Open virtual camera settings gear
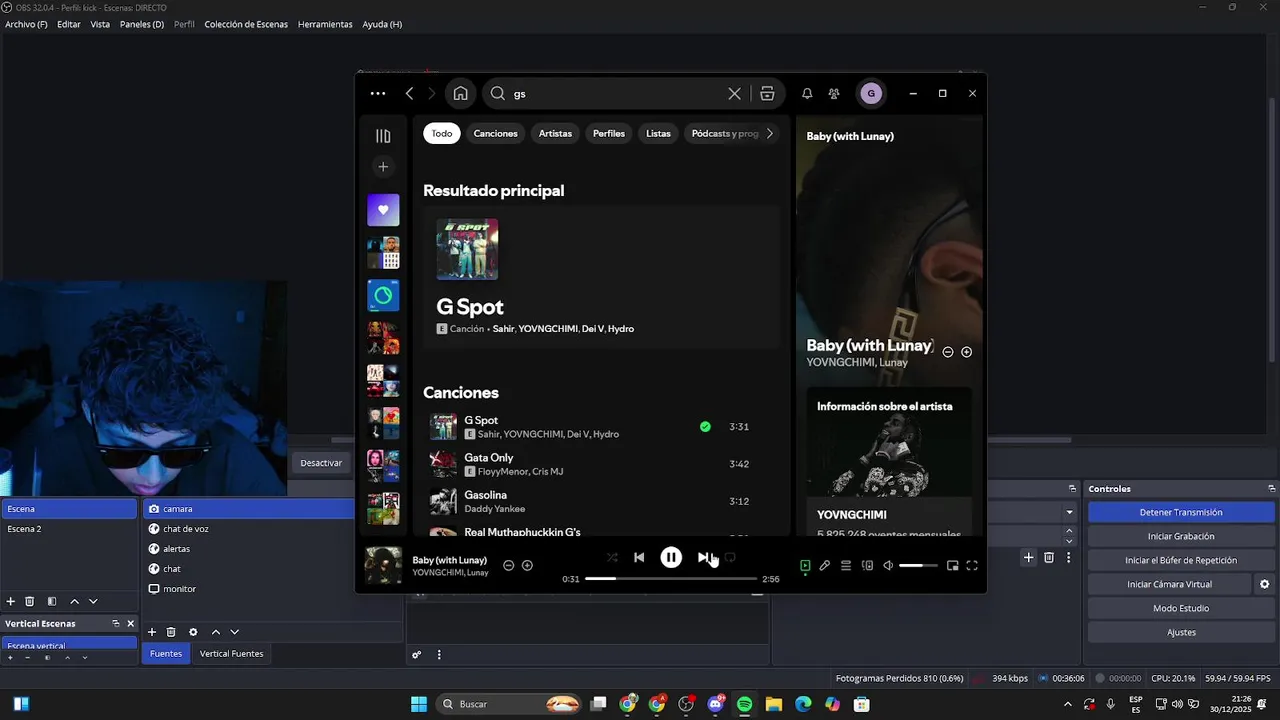This screenshot has width=1280, height=720. tap(1264, 584)
